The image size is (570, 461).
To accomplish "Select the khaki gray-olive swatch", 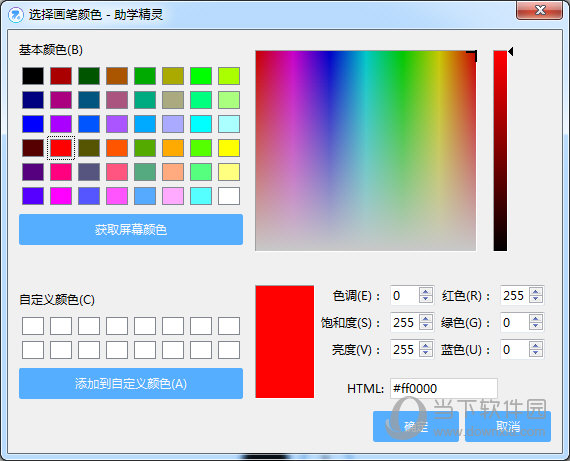I will 173,100.
